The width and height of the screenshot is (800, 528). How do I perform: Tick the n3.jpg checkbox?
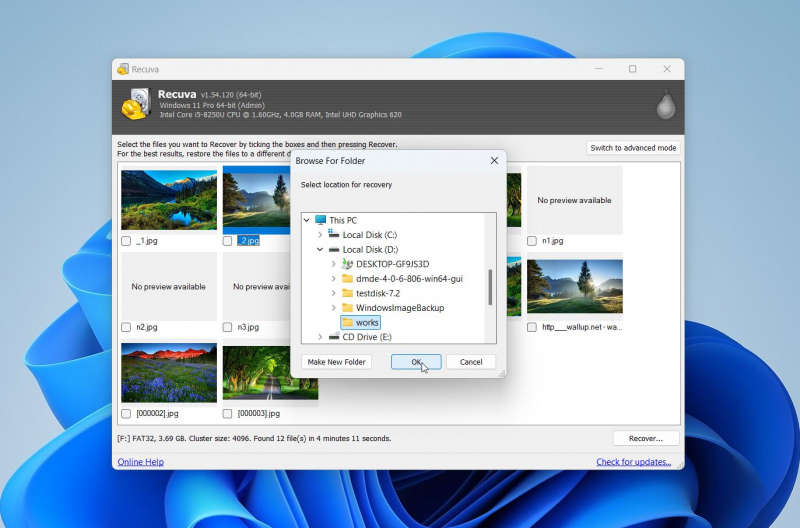click(228, 327)
